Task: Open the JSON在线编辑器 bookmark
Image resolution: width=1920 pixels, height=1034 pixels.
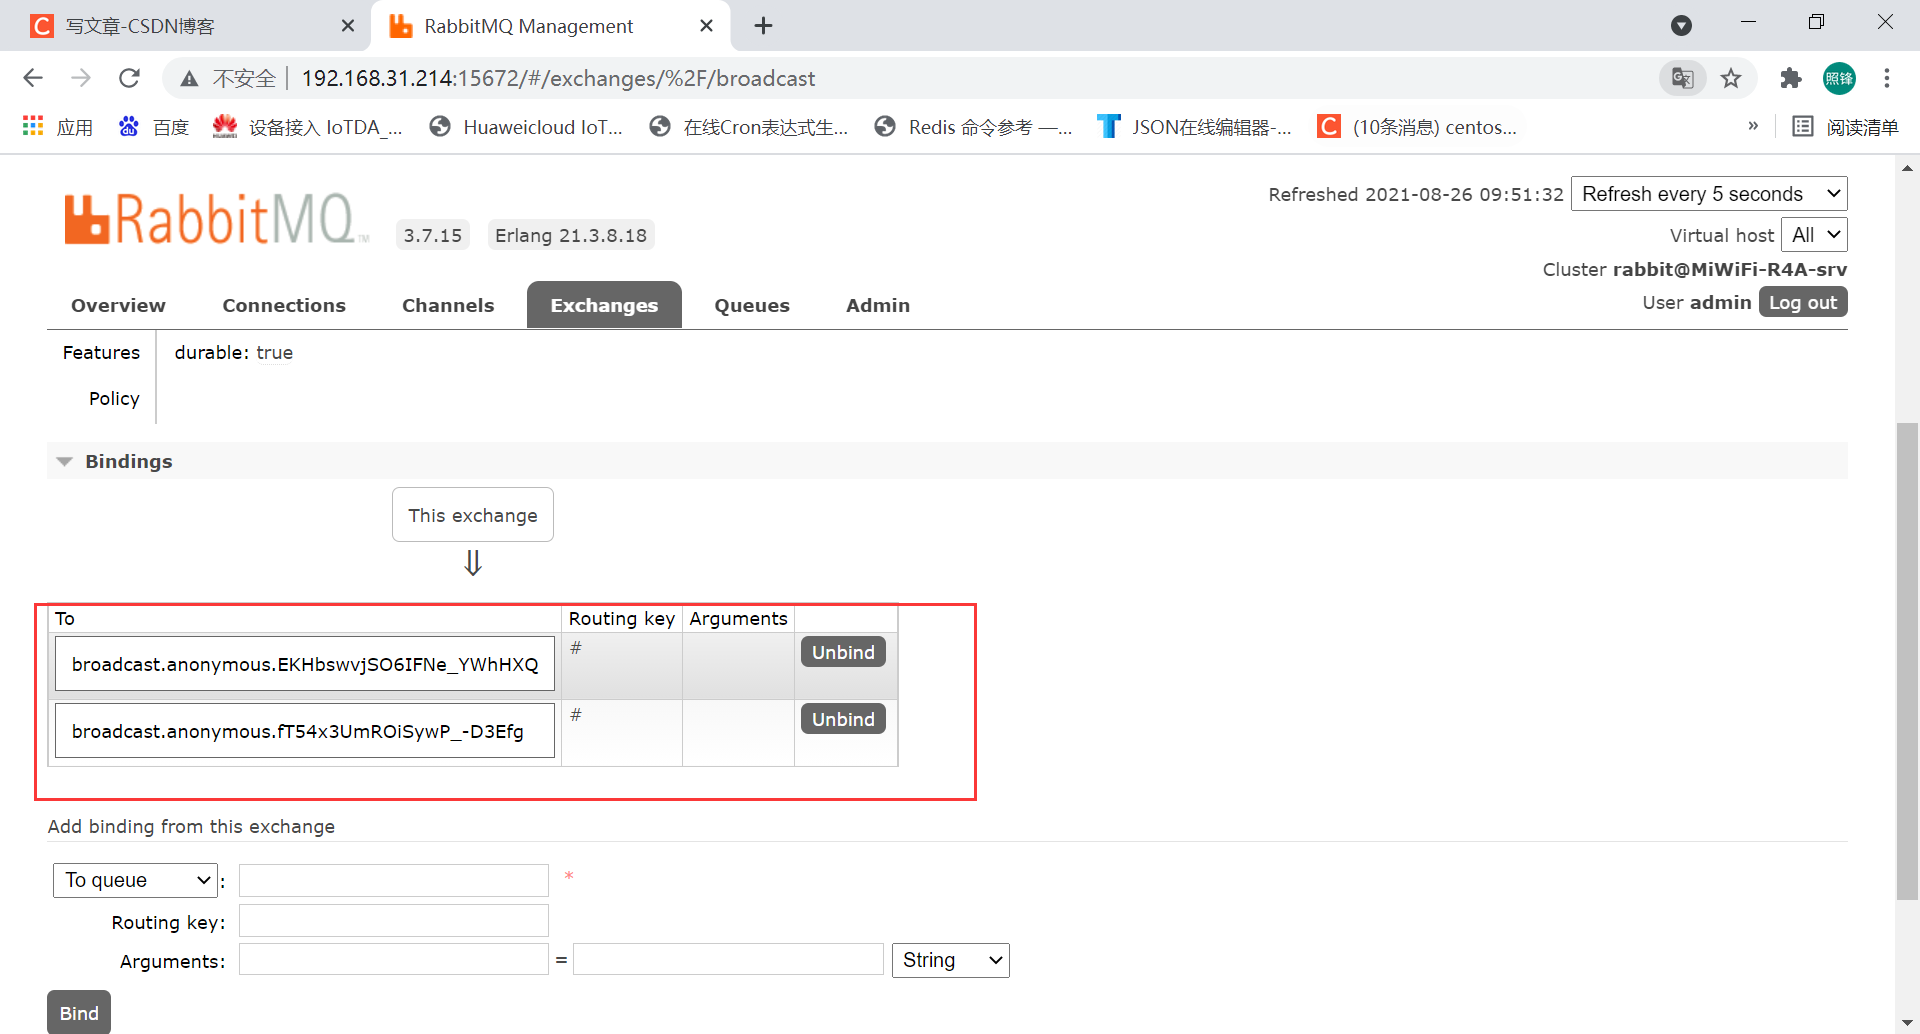Action: click(x=1194, y=127)
